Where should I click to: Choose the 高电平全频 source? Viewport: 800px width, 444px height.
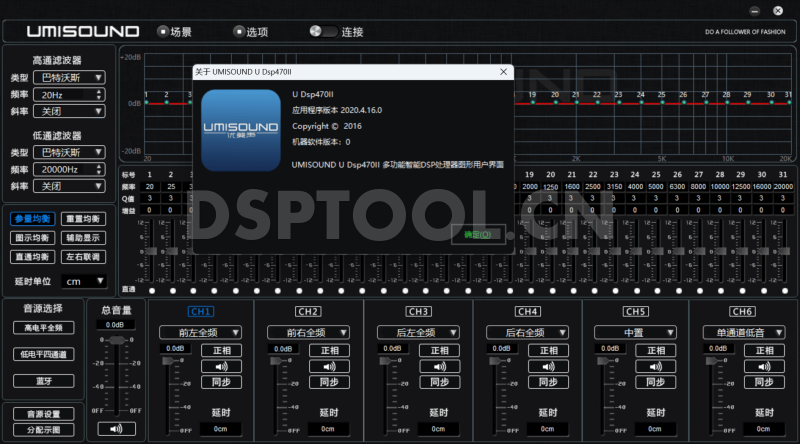pos(44,328)
